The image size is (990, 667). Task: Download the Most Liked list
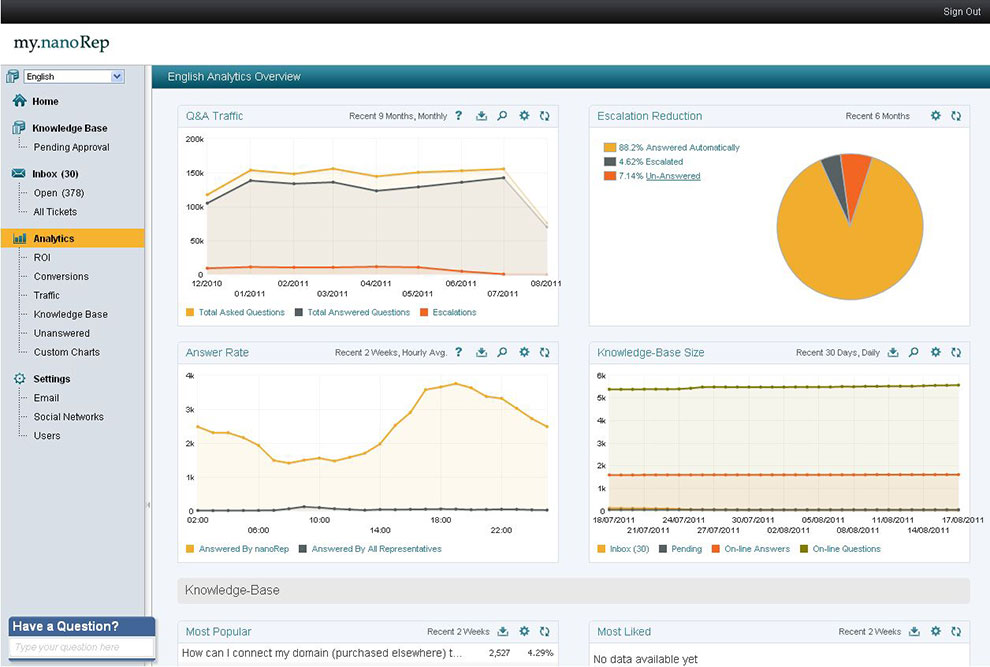tap(914, 631)
